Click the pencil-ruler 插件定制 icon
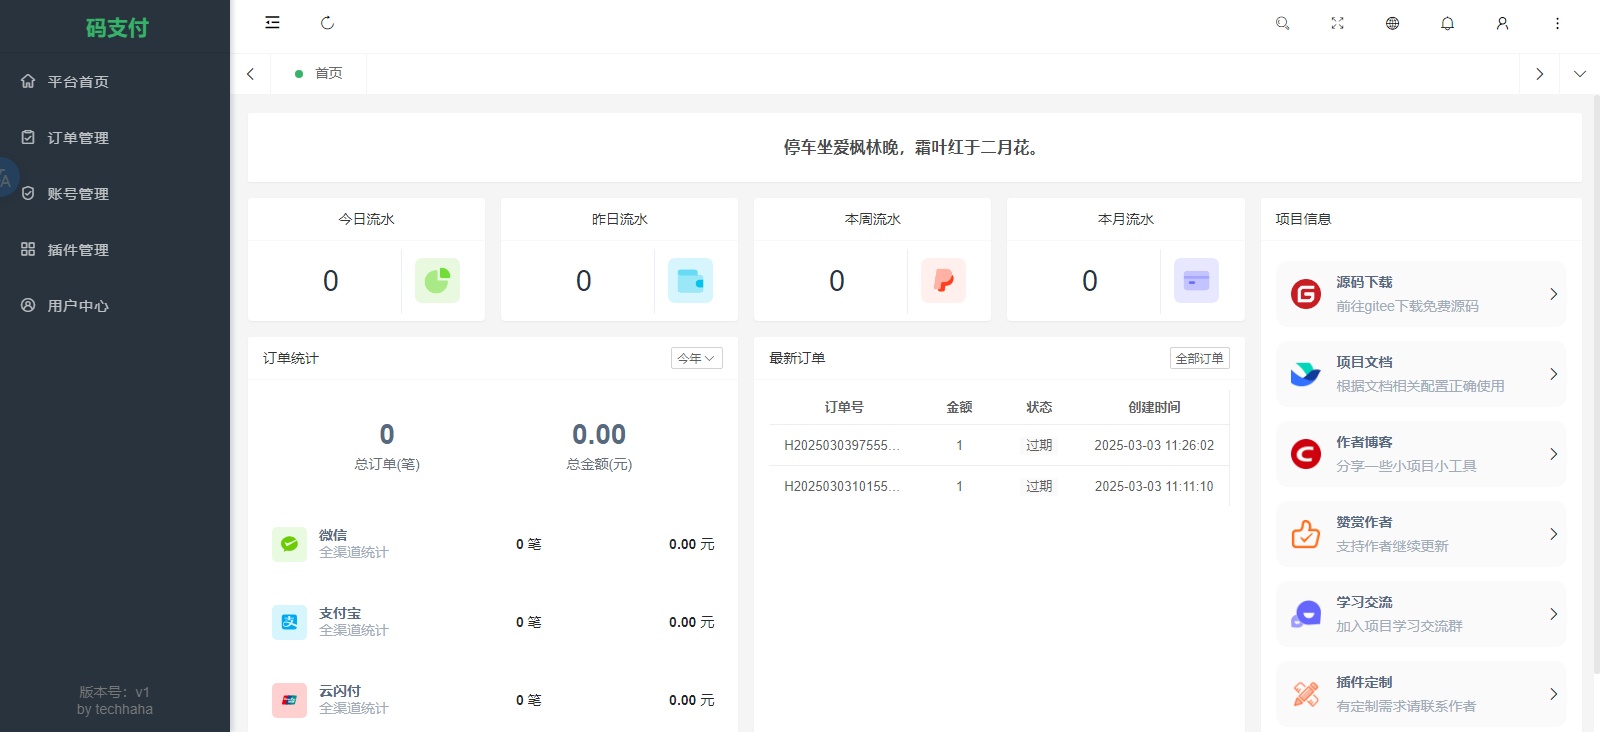Viewport: 1600px width, 732px height. [x=1305, y=694]
